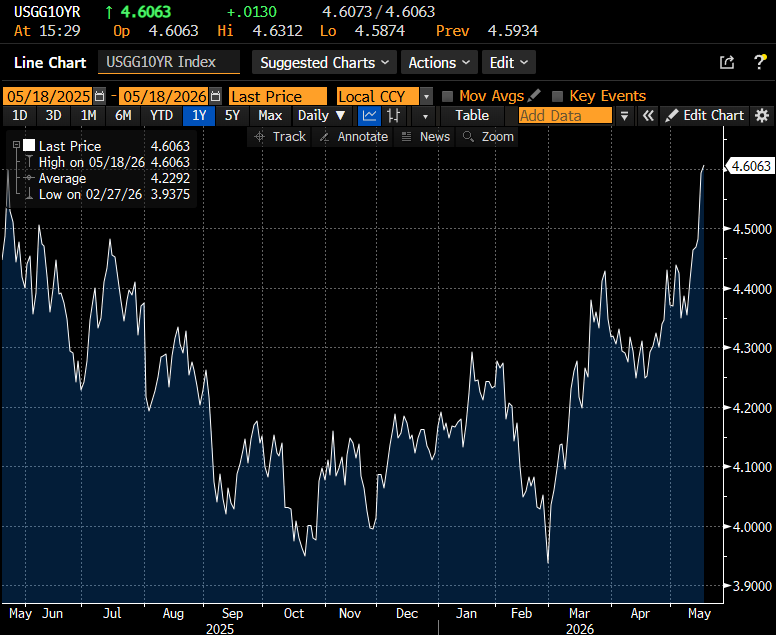Viewport: 776px width, 635px height.
Task: Select the 6M range tab
Action: (x=123, y=116)
